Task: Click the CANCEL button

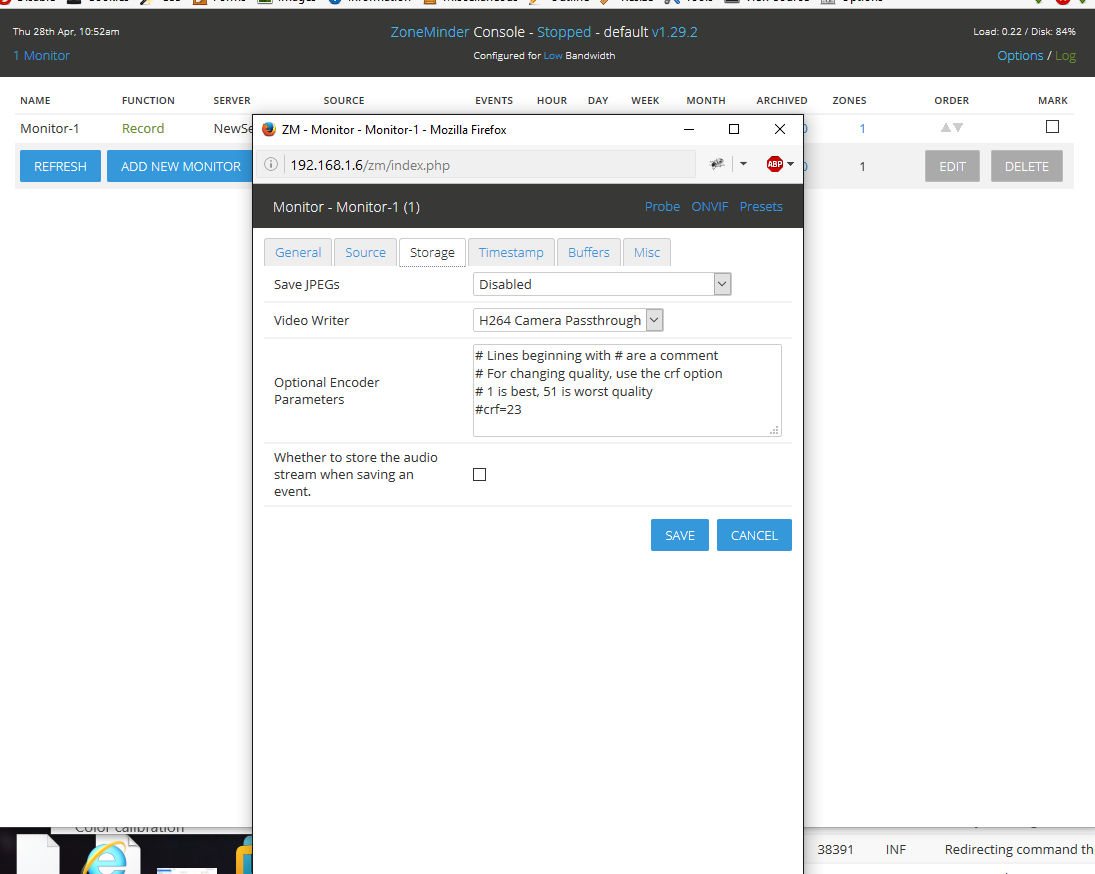Action: [754, 535]
